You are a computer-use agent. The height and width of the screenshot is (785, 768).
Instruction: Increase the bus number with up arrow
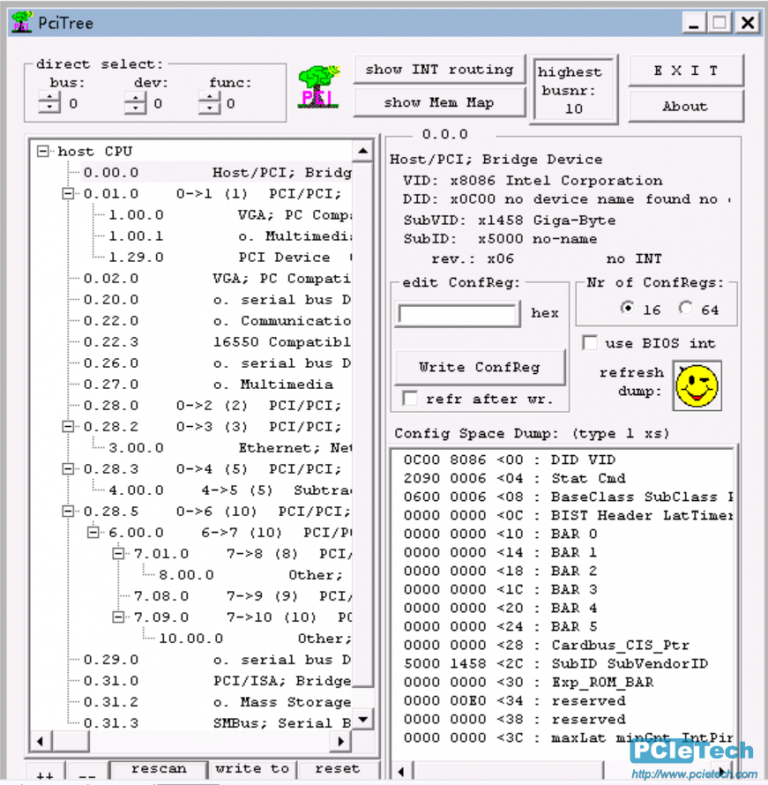50,97
